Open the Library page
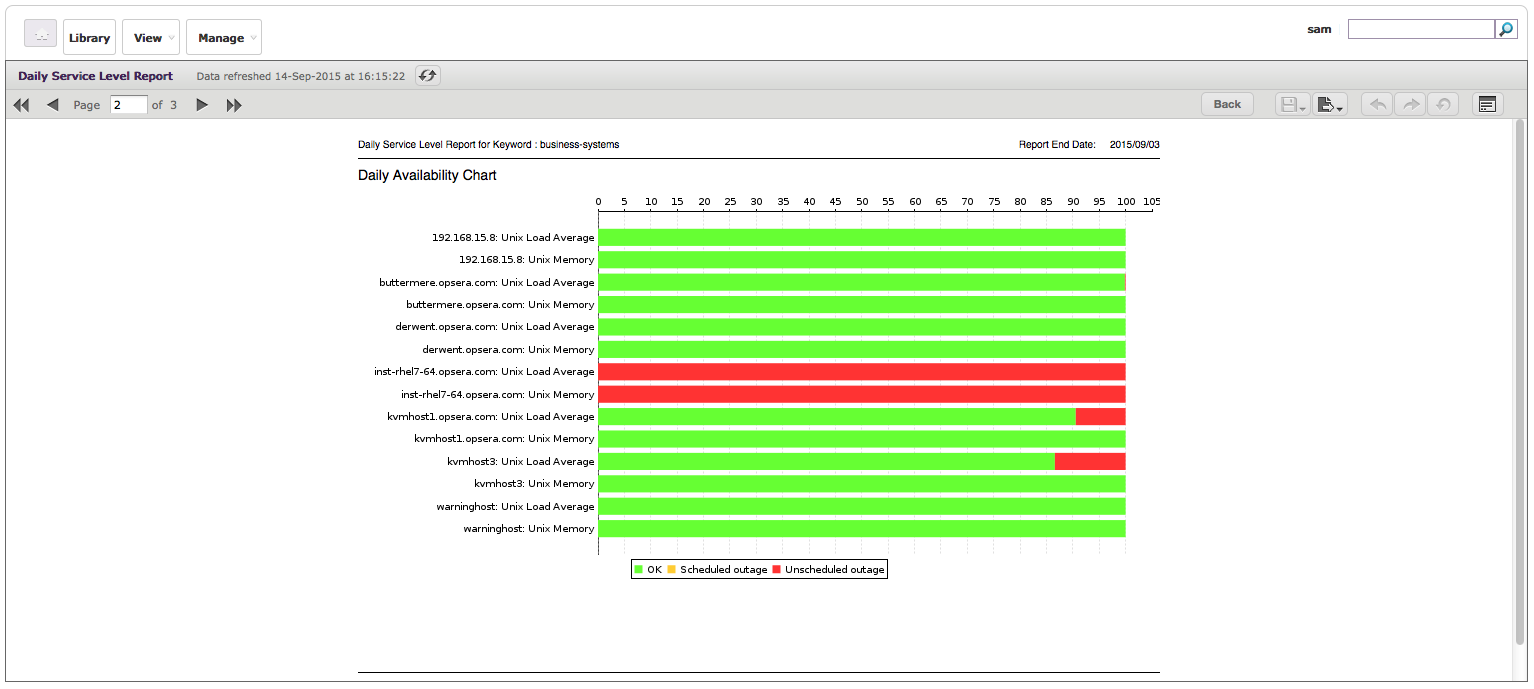The width and height of the screenshot is (1534, 689). [89, 37]
